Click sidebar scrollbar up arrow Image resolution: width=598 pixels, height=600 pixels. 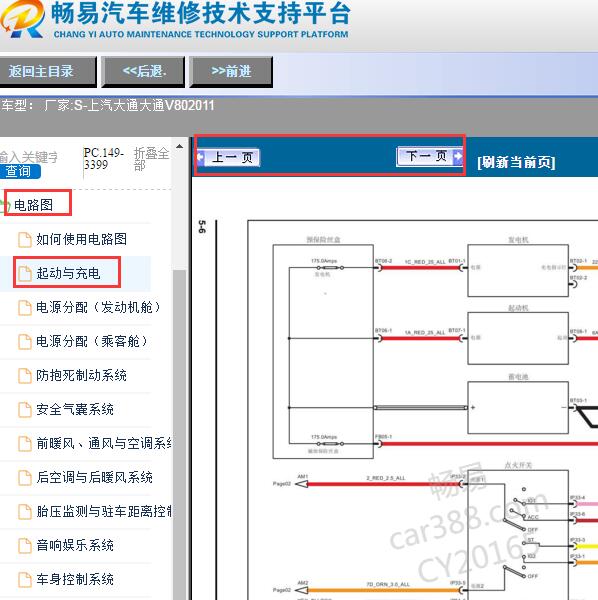[179, 147]
